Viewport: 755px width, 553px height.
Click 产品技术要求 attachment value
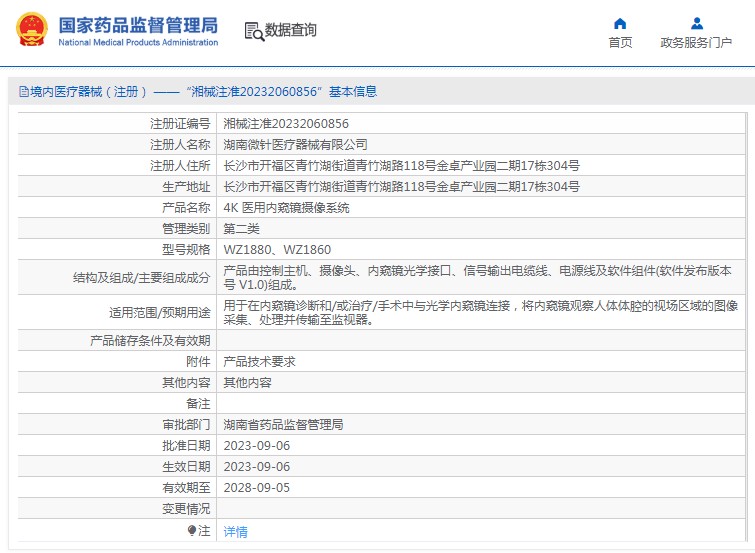(260, 362)
